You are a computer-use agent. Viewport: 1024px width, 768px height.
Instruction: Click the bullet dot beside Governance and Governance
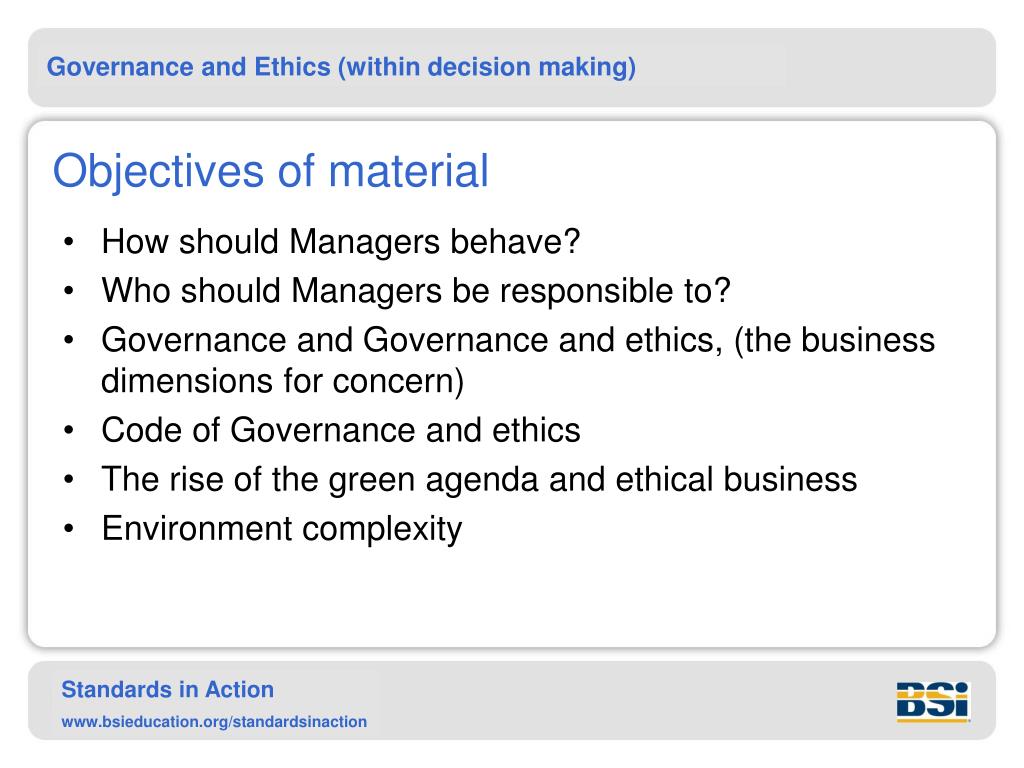(69, 340)
